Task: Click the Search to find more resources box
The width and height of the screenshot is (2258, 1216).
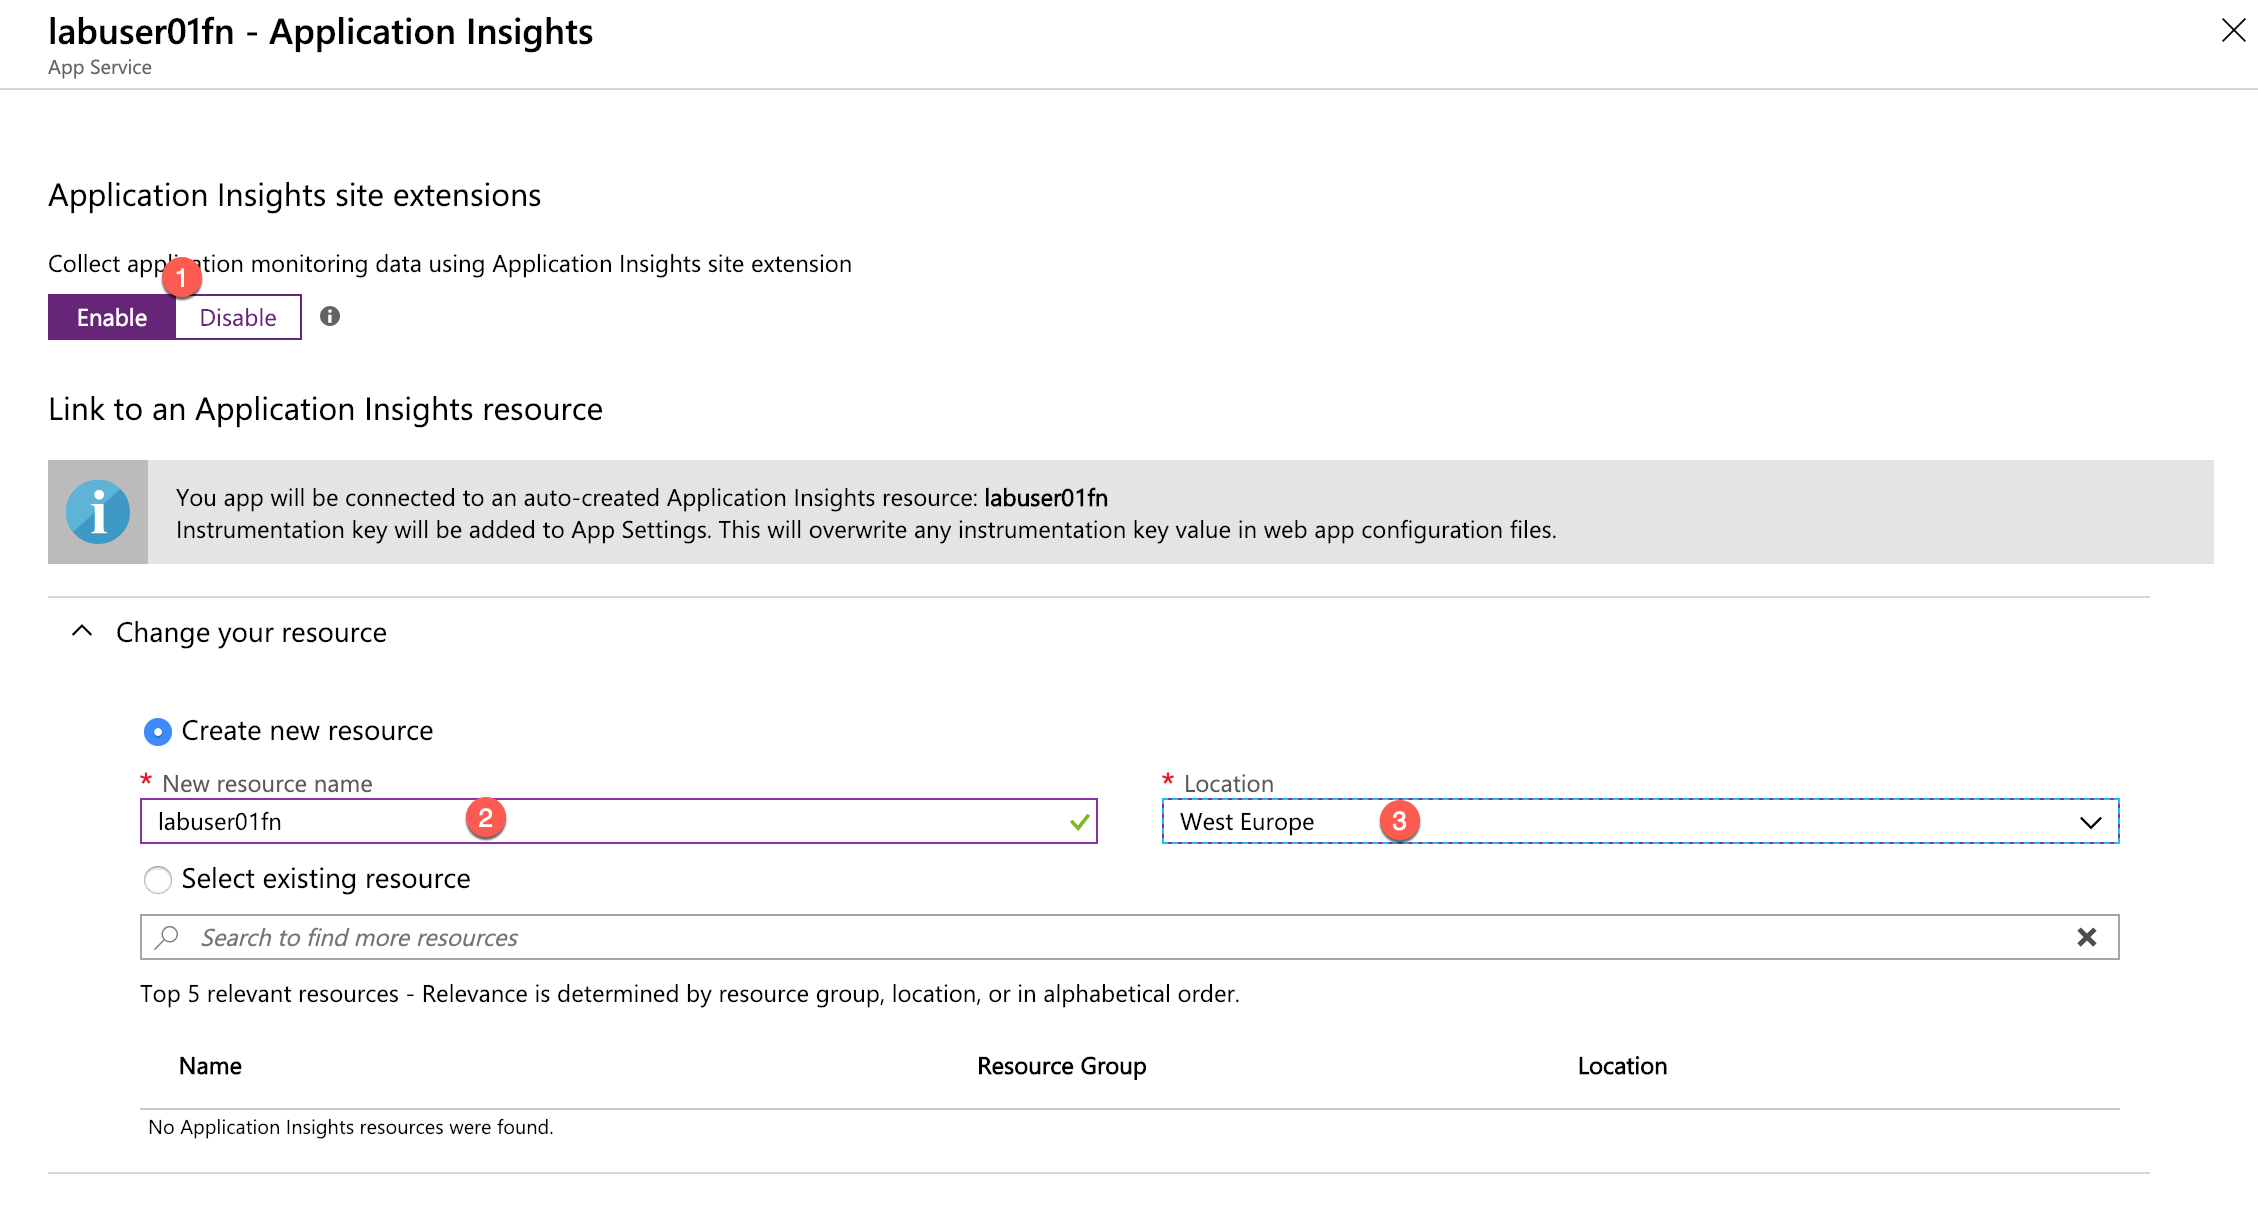Action: [x=1129, y=937]
